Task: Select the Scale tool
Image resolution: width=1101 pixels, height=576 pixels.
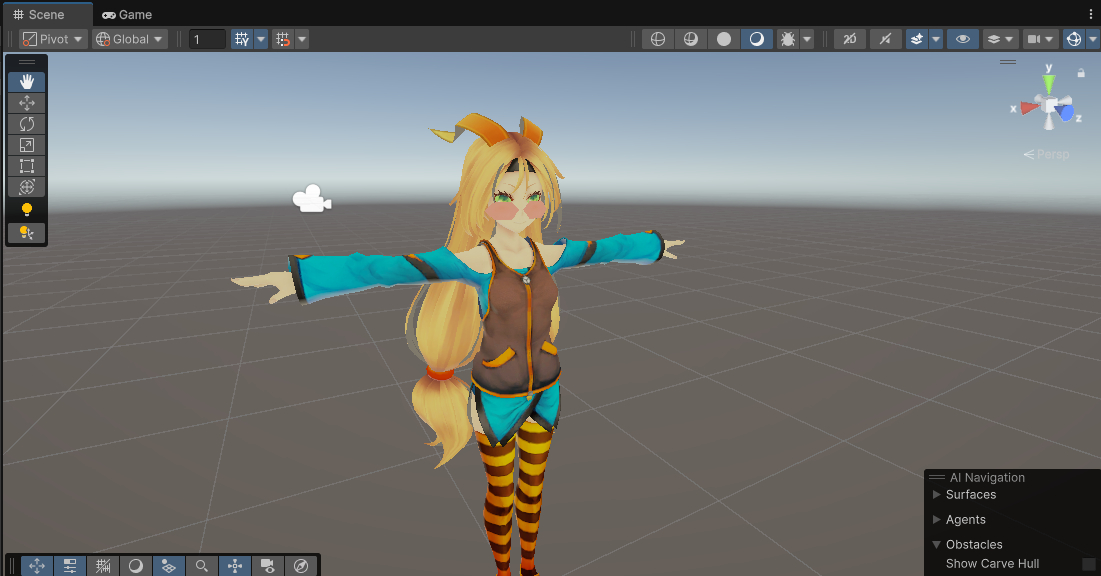Action: tap(27, 145)
